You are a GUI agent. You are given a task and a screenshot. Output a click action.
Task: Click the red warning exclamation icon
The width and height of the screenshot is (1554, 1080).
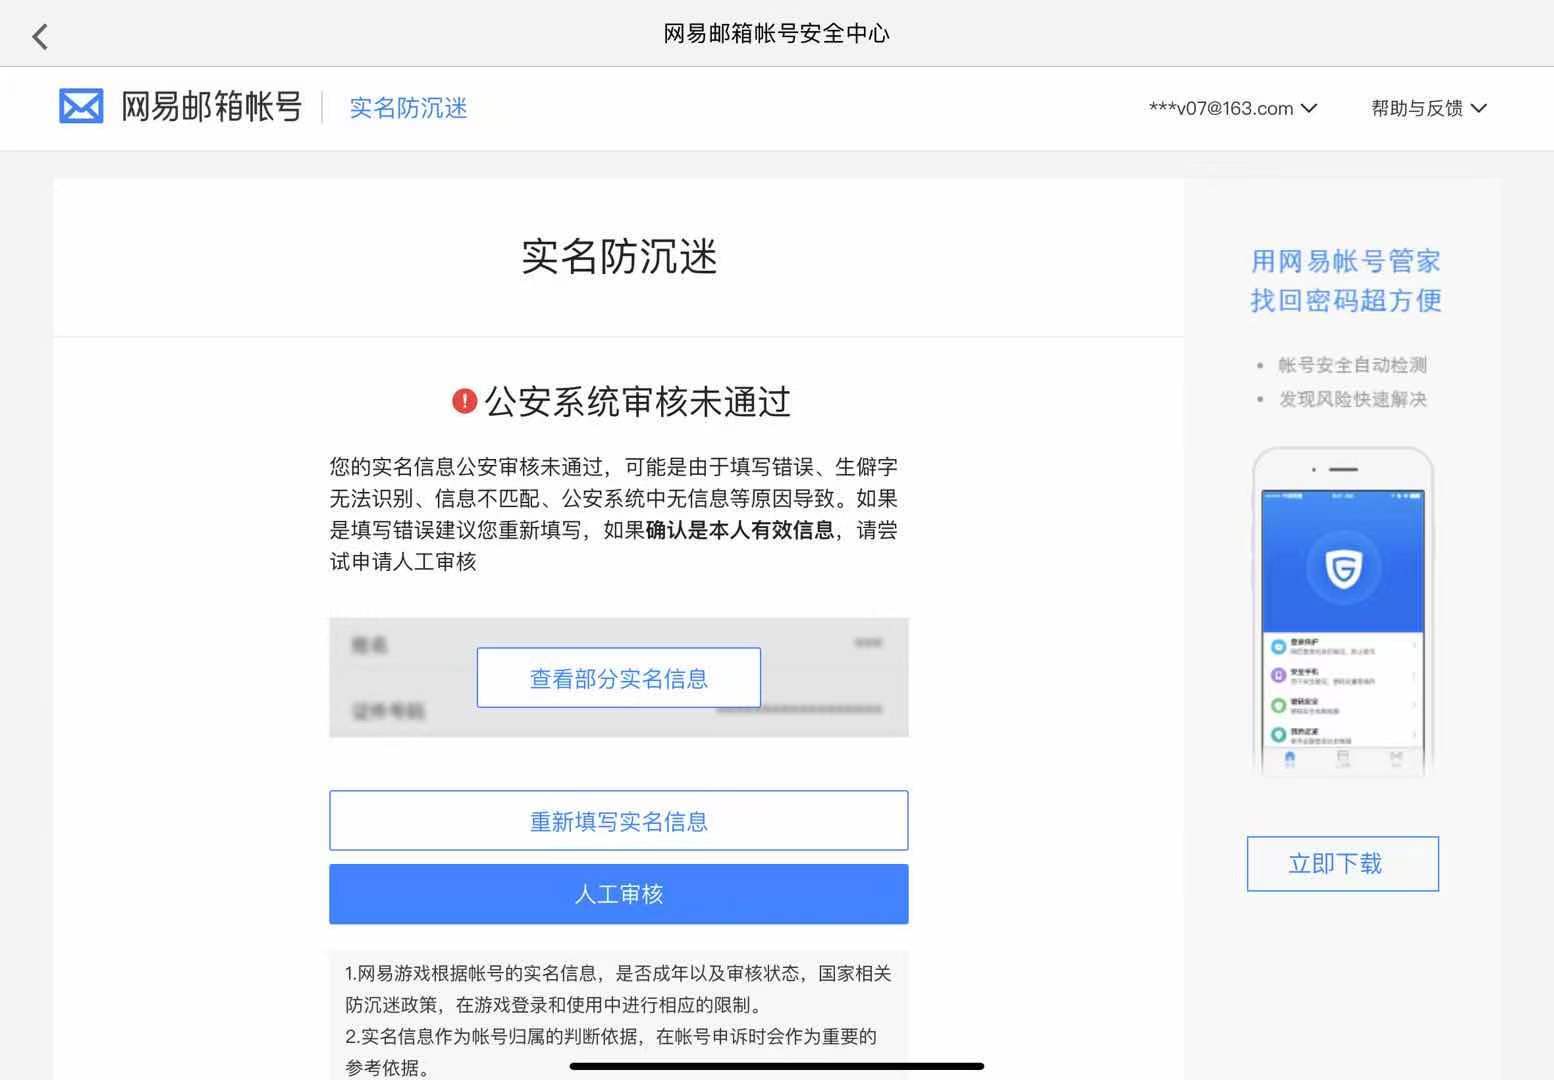464,401
